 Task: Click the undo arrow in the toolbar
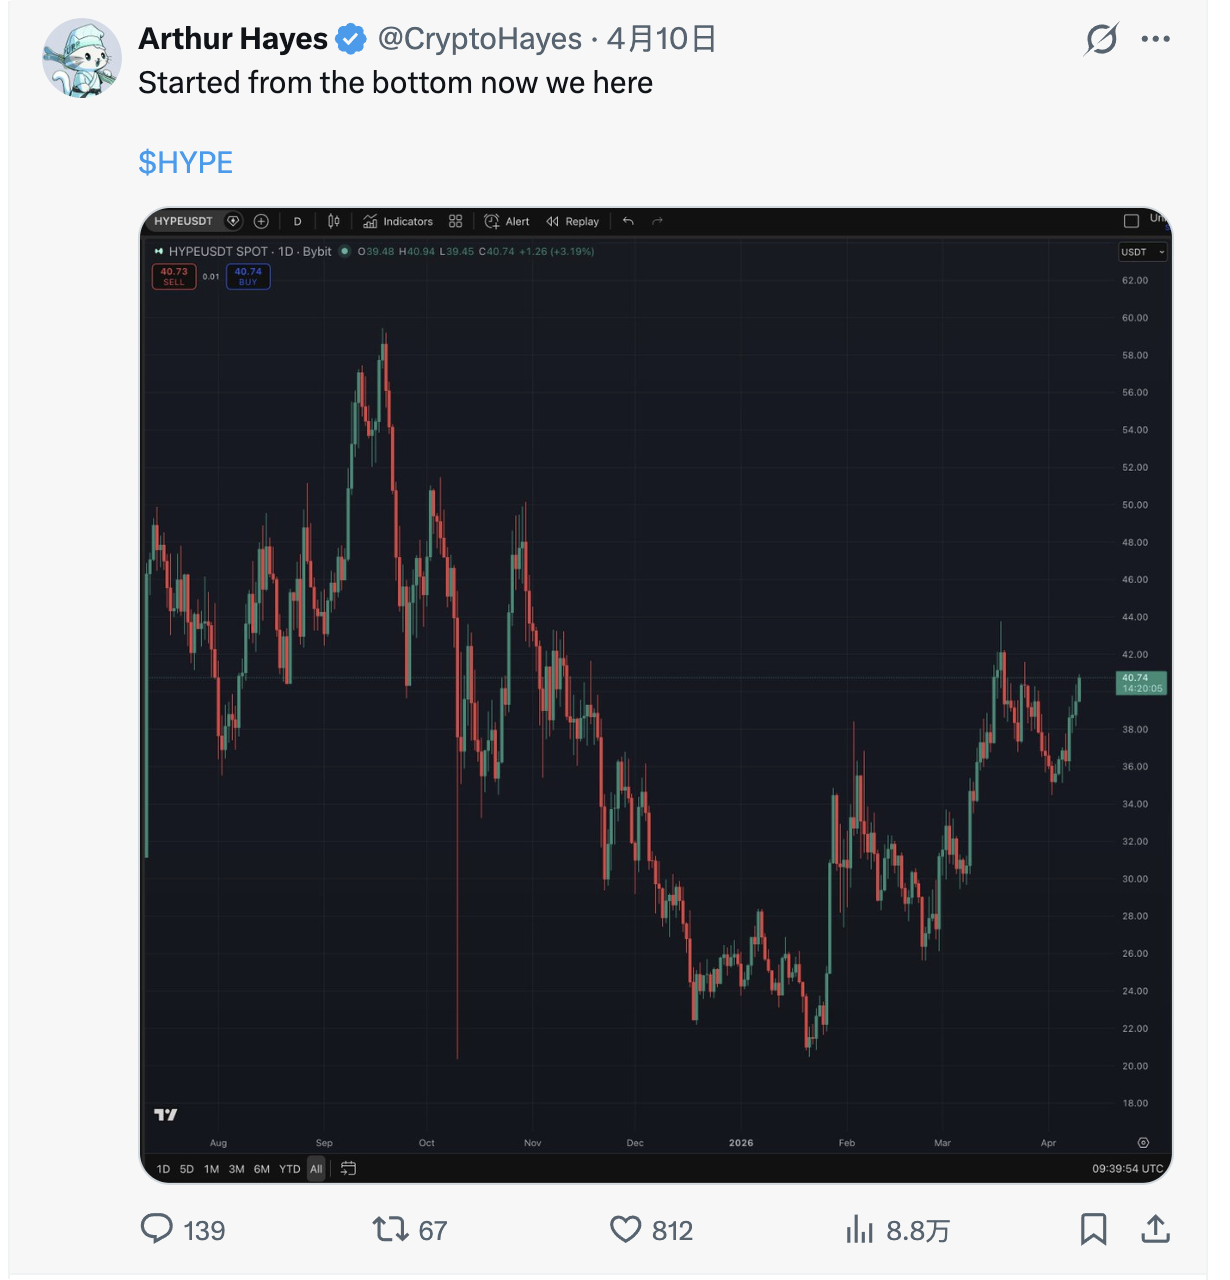click(628, 221)
